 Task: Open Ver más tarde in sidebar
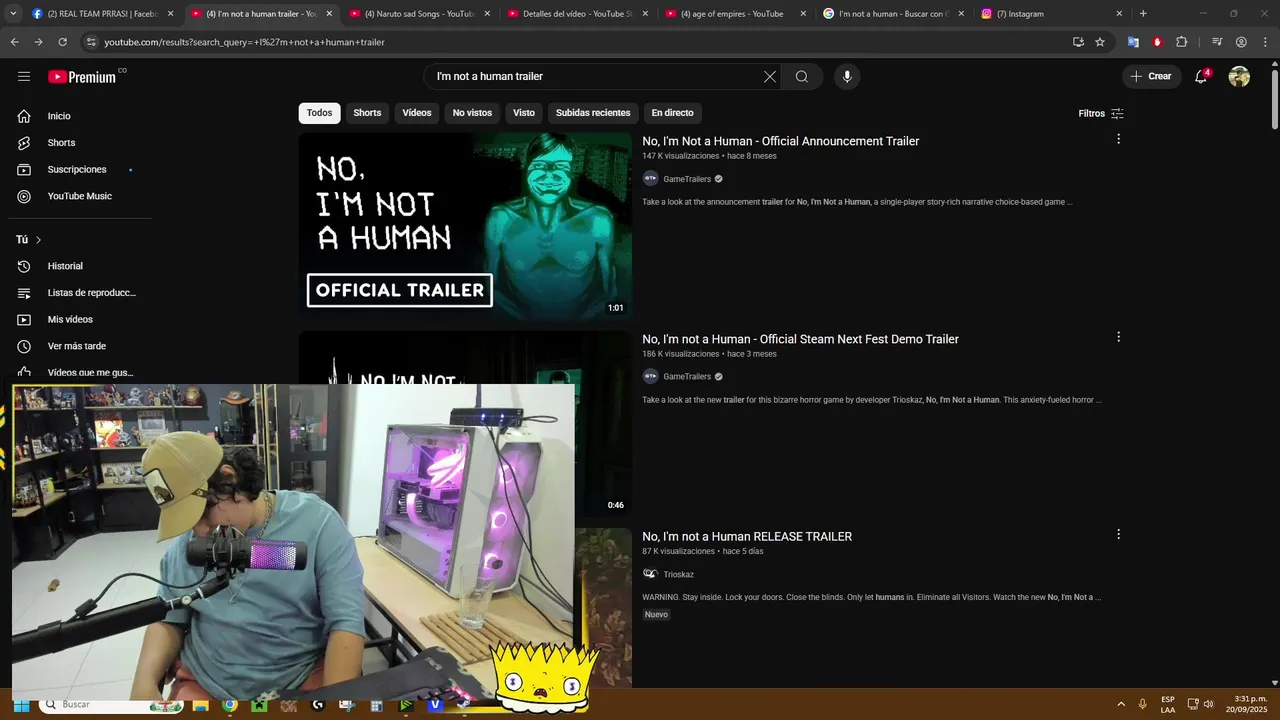click(x=80, y=346)
